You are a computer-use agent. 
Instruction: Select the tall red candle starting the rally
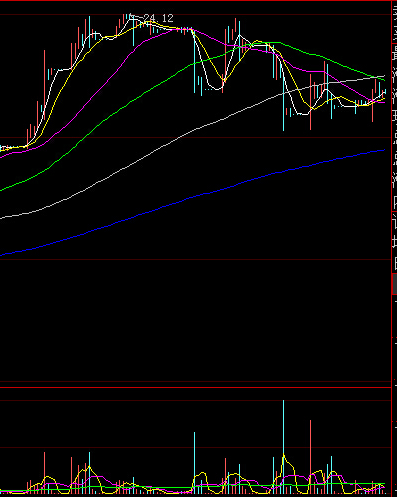44,85
